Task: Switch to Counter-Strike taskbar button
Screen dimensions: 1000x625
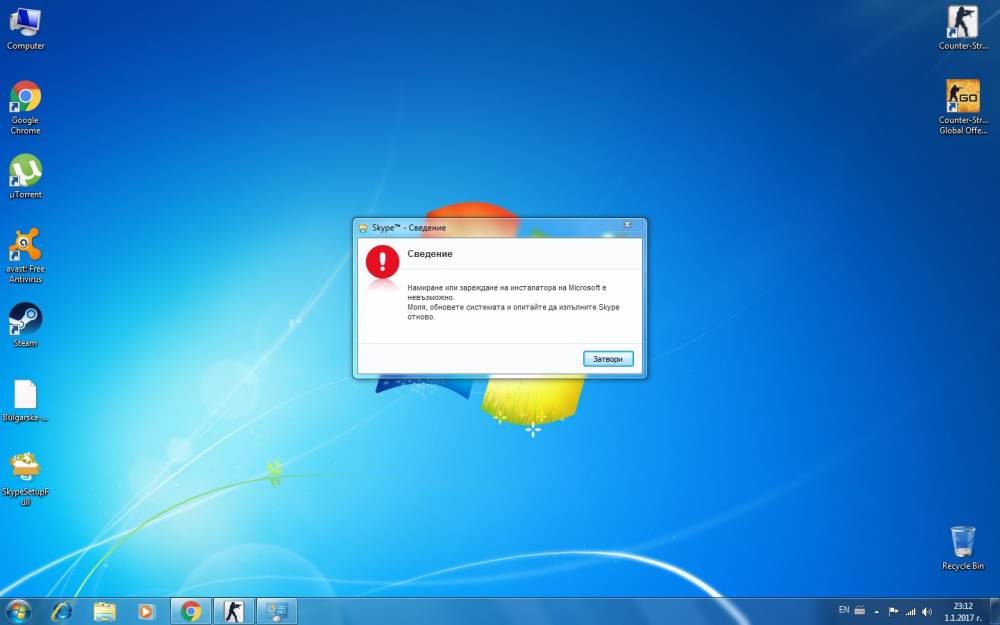Action: tap(233, 612)
